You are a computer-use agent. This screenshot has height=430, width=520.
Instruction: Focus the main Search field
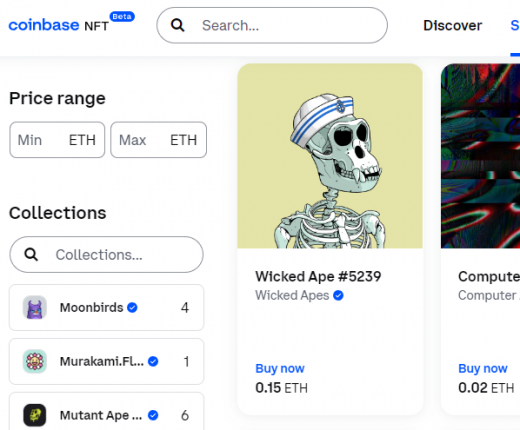click(272, 25)
